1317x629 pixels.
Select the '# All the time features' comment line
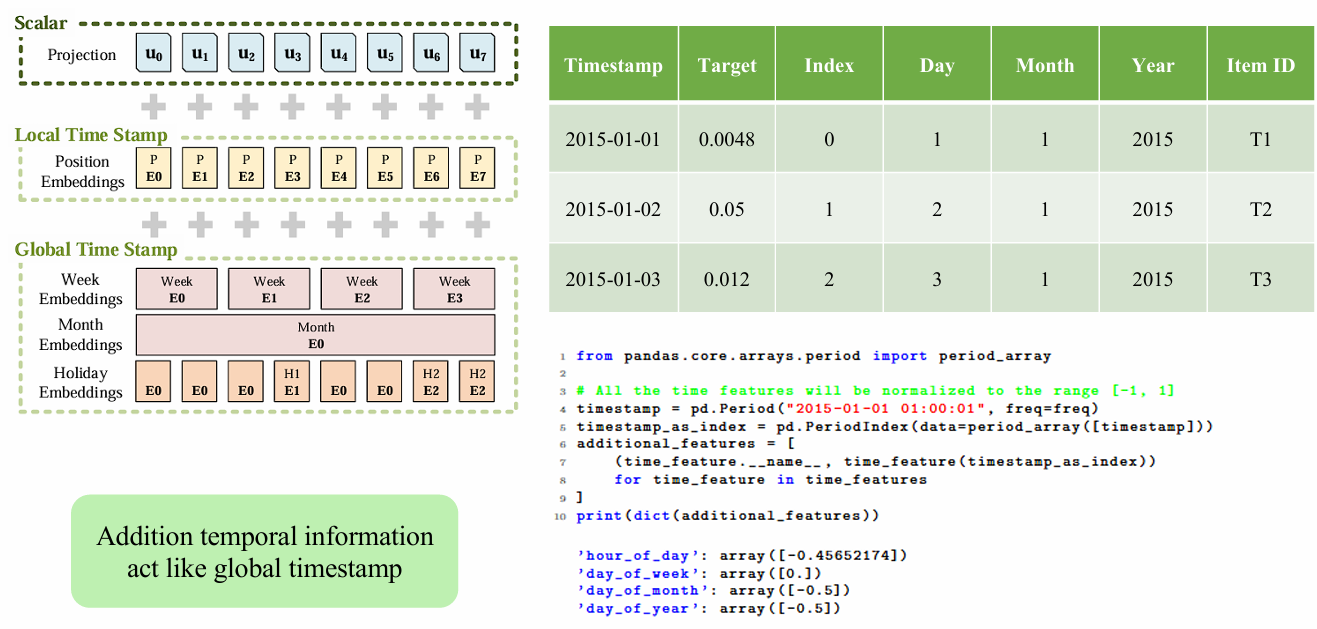(875, 391)
